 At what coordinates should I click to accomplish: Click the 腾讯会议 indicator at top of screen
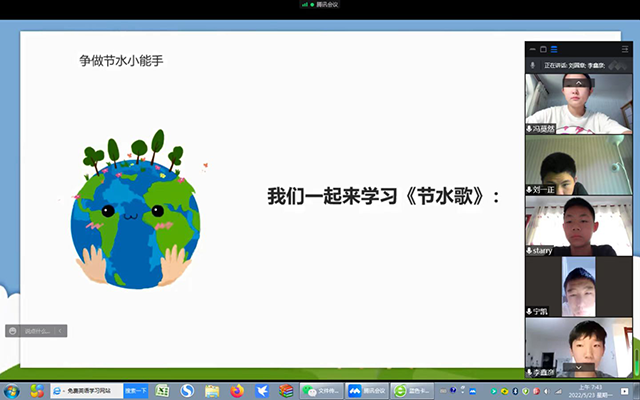320,4
